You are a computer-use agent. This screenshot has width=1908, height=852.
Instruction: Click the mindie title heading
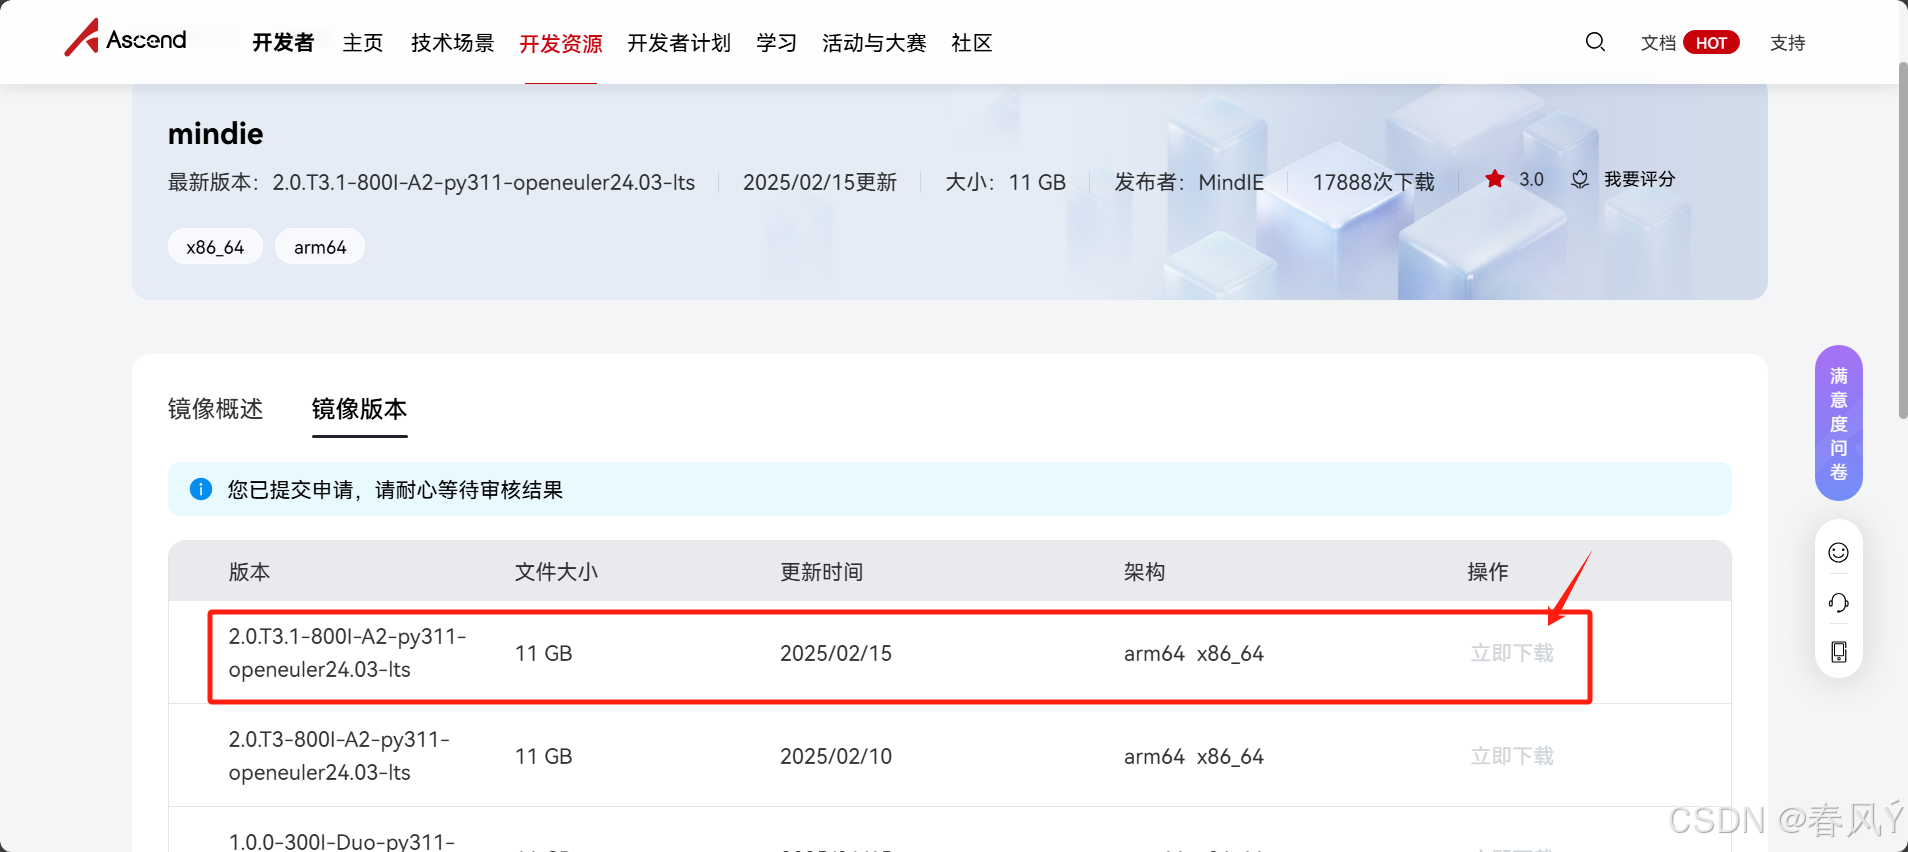(216, 133)
